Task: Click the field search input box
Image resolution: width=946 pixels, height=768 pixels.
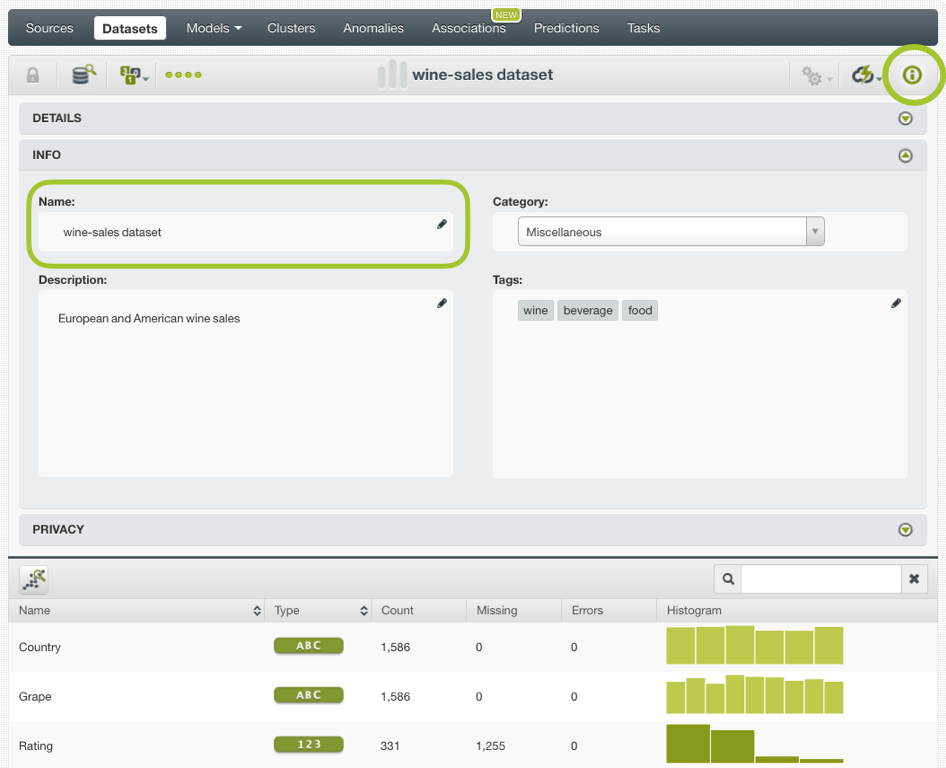Action: pos(820,579)
